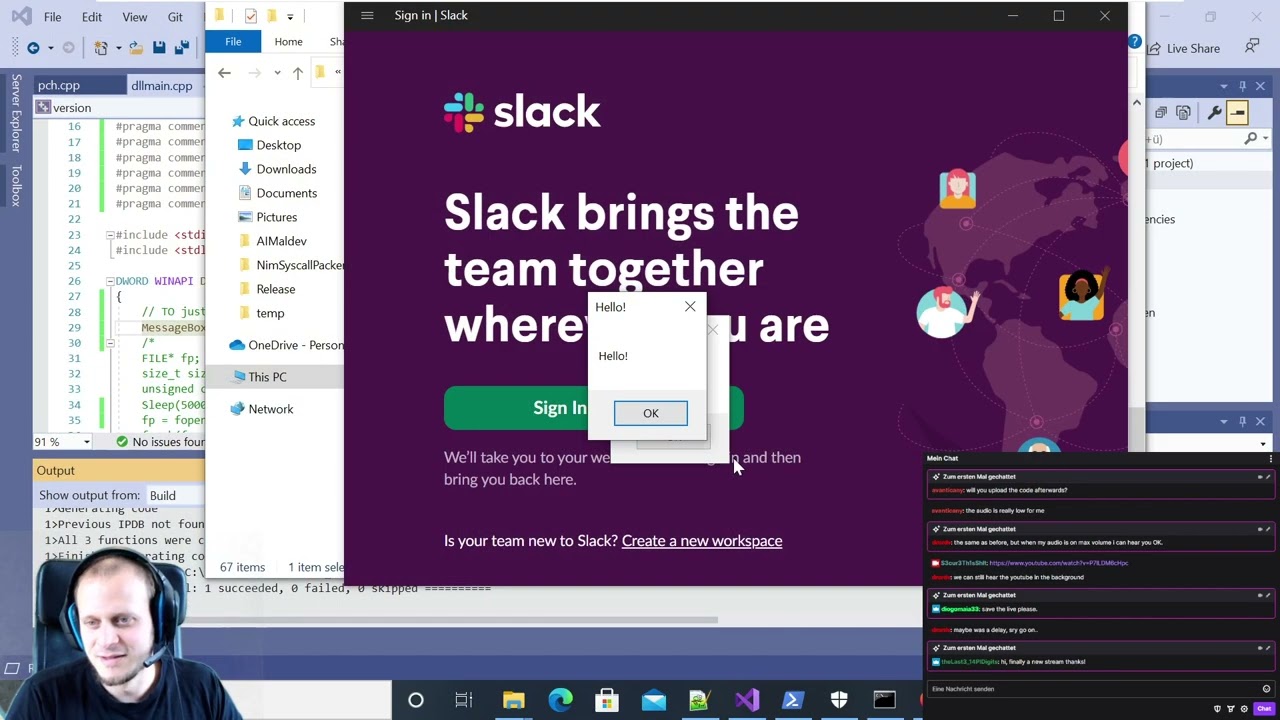Click the Save All icon in Visual Studio toolbar

pos(181,48)
